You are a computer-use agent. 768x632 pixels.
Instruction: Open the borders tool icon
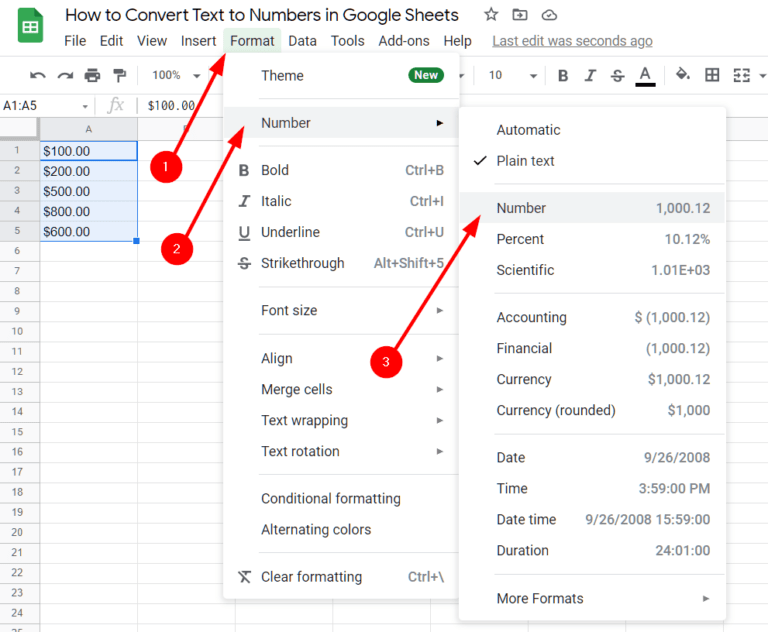coord(712,75)
